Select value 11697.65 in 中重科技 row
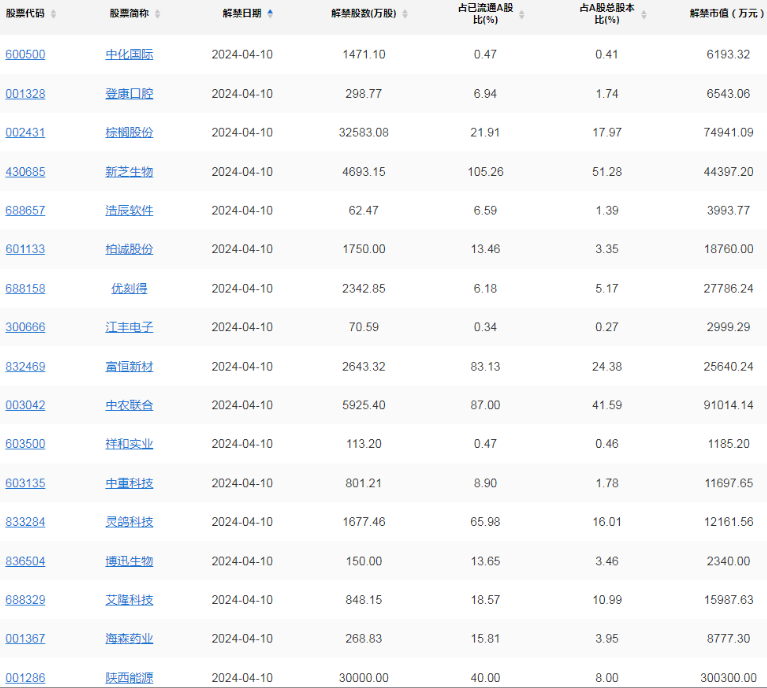Image resolution: width=767 pixels, height=688 pixels. [728, 483]
